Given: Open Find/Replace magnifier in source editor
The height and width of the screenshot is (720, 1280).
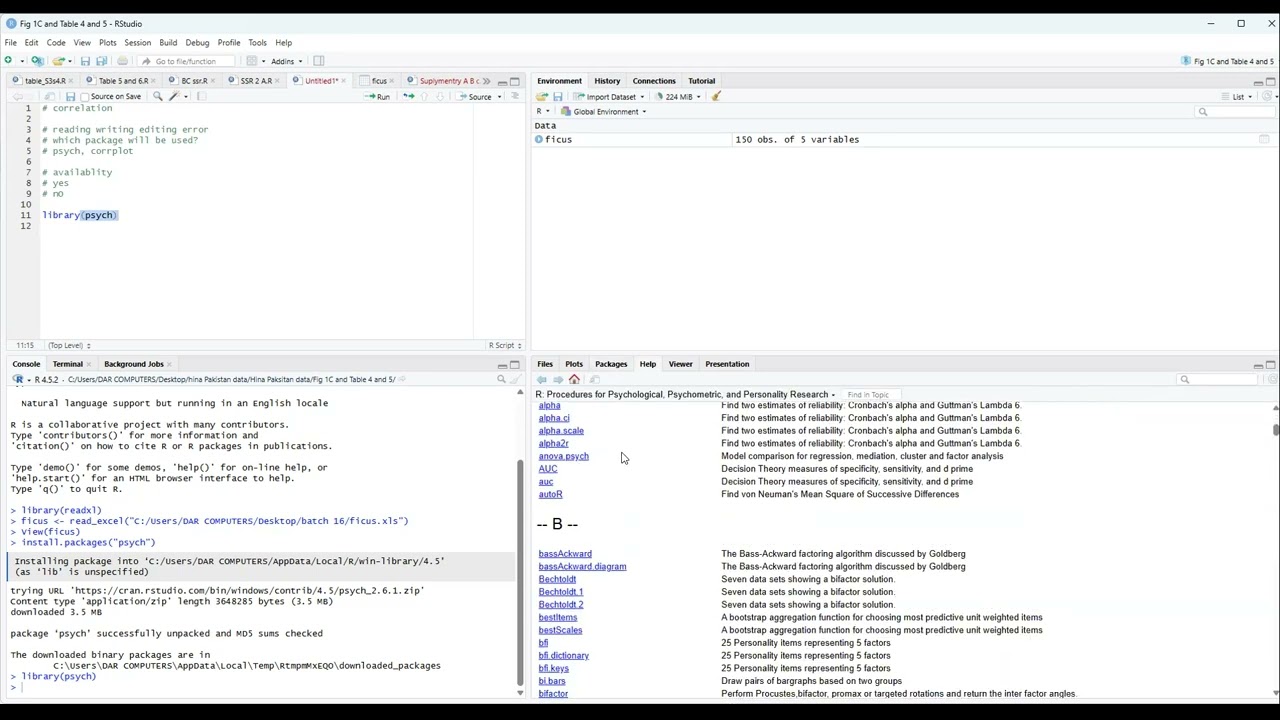Looking at the screenshot, I should pyautogui.click(x=157, y=97).
